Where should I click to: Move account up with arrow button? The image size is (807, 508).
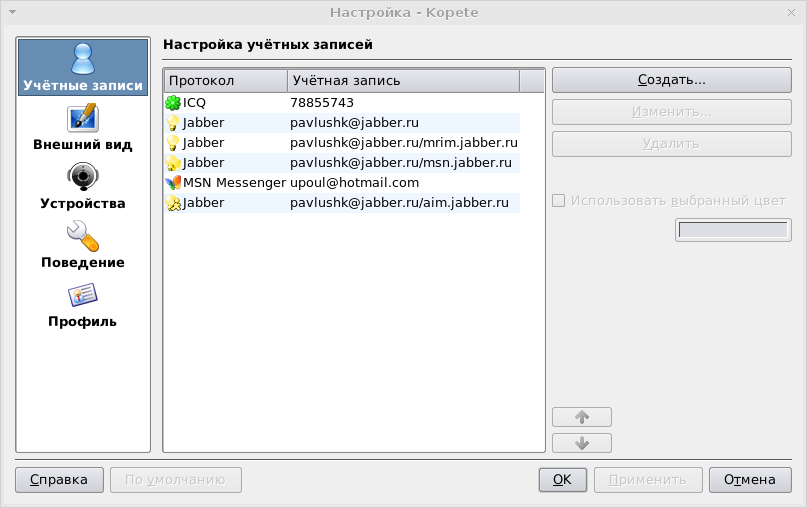click(582, 417)
